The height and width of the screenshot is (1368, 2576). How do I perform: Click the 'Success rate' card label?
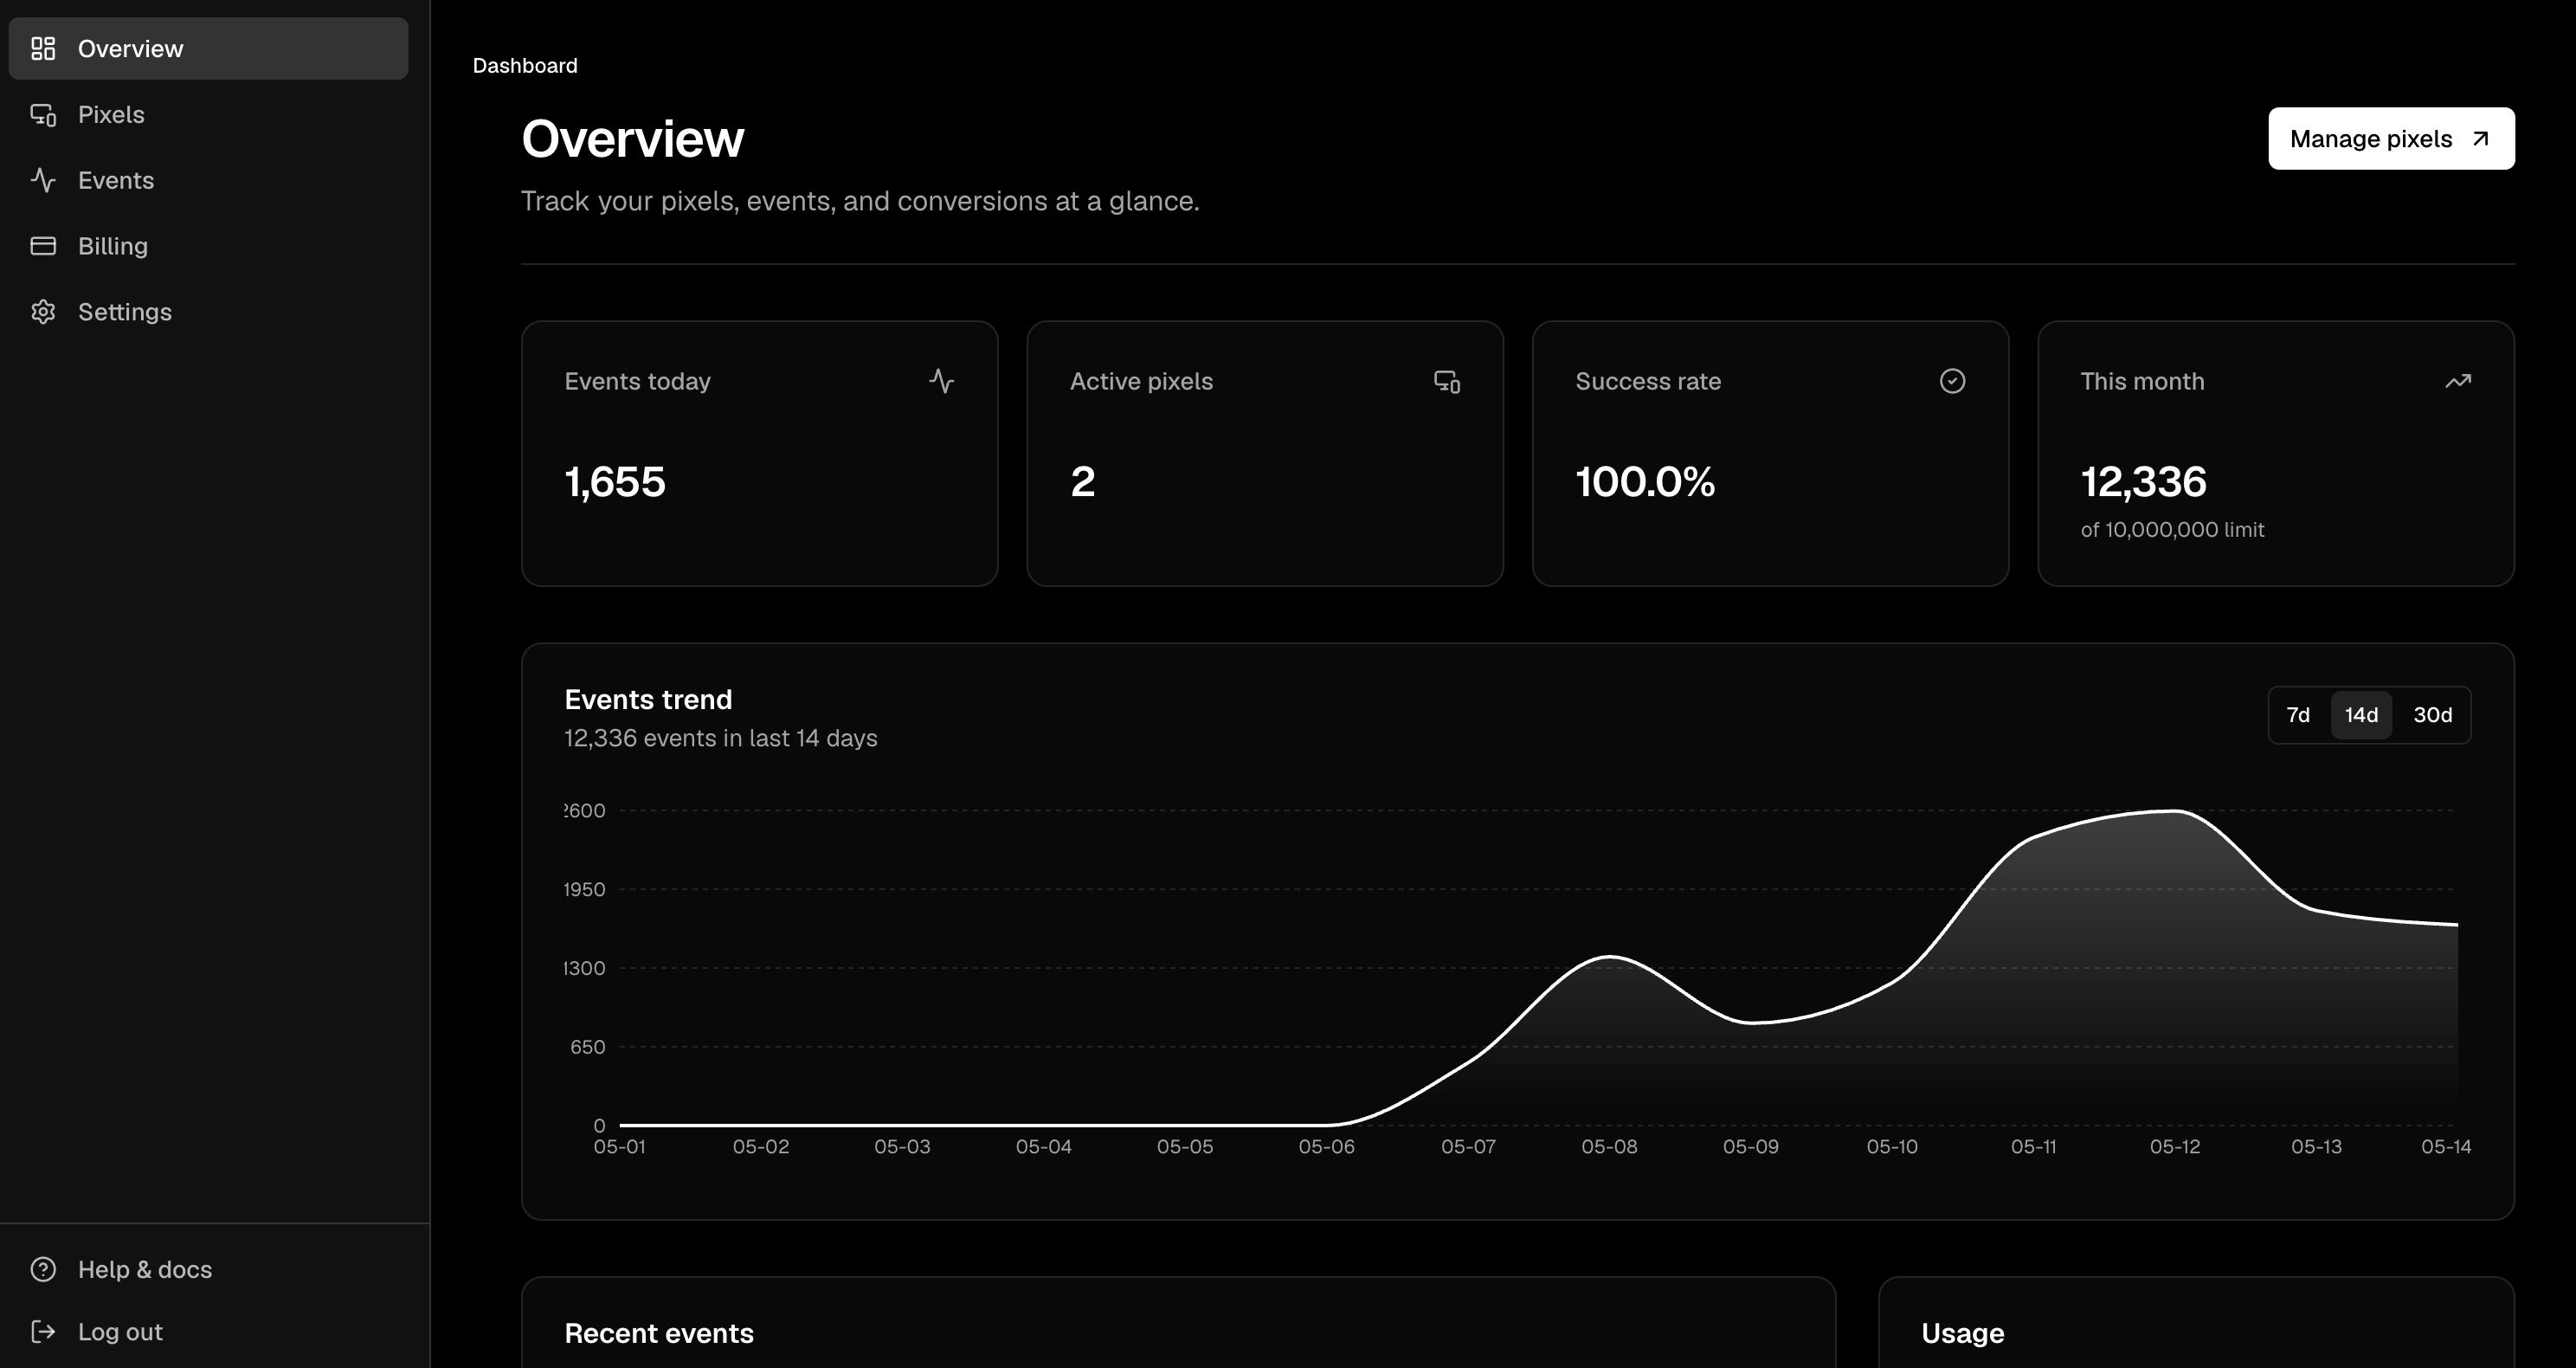tap(1648, 381)
